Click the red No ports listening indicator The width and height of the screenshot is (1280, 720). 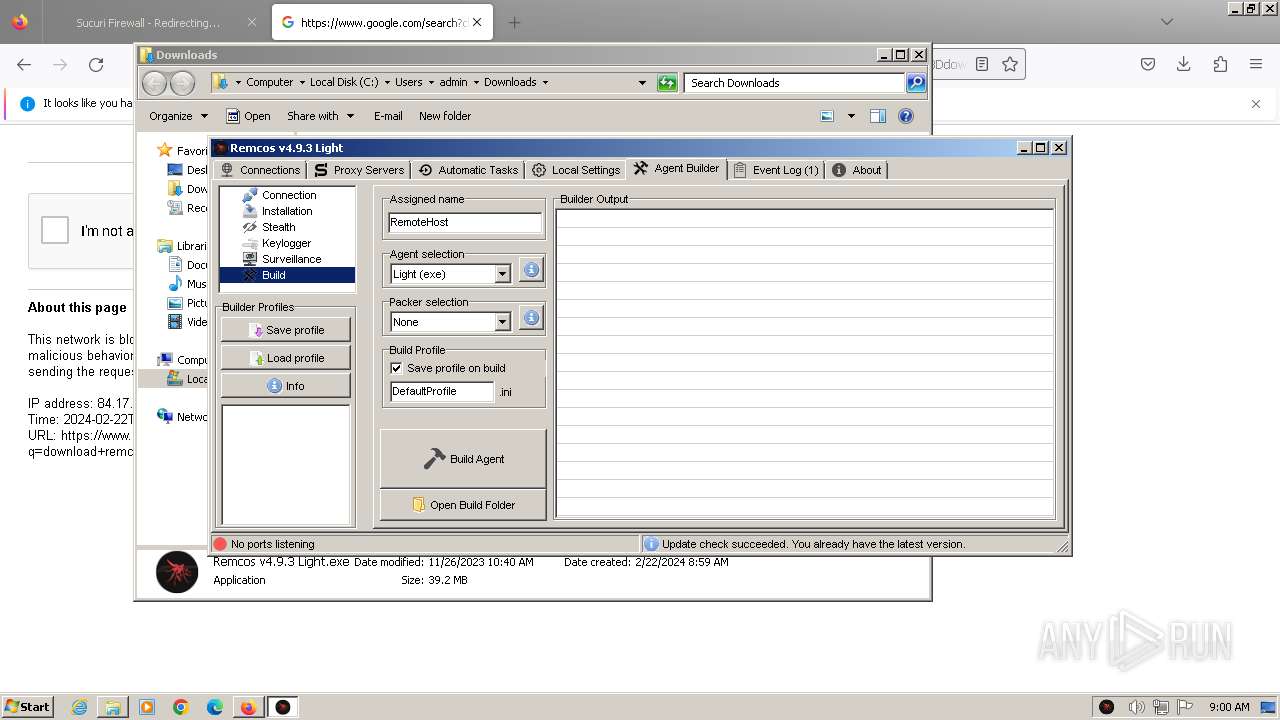(220, 544)
